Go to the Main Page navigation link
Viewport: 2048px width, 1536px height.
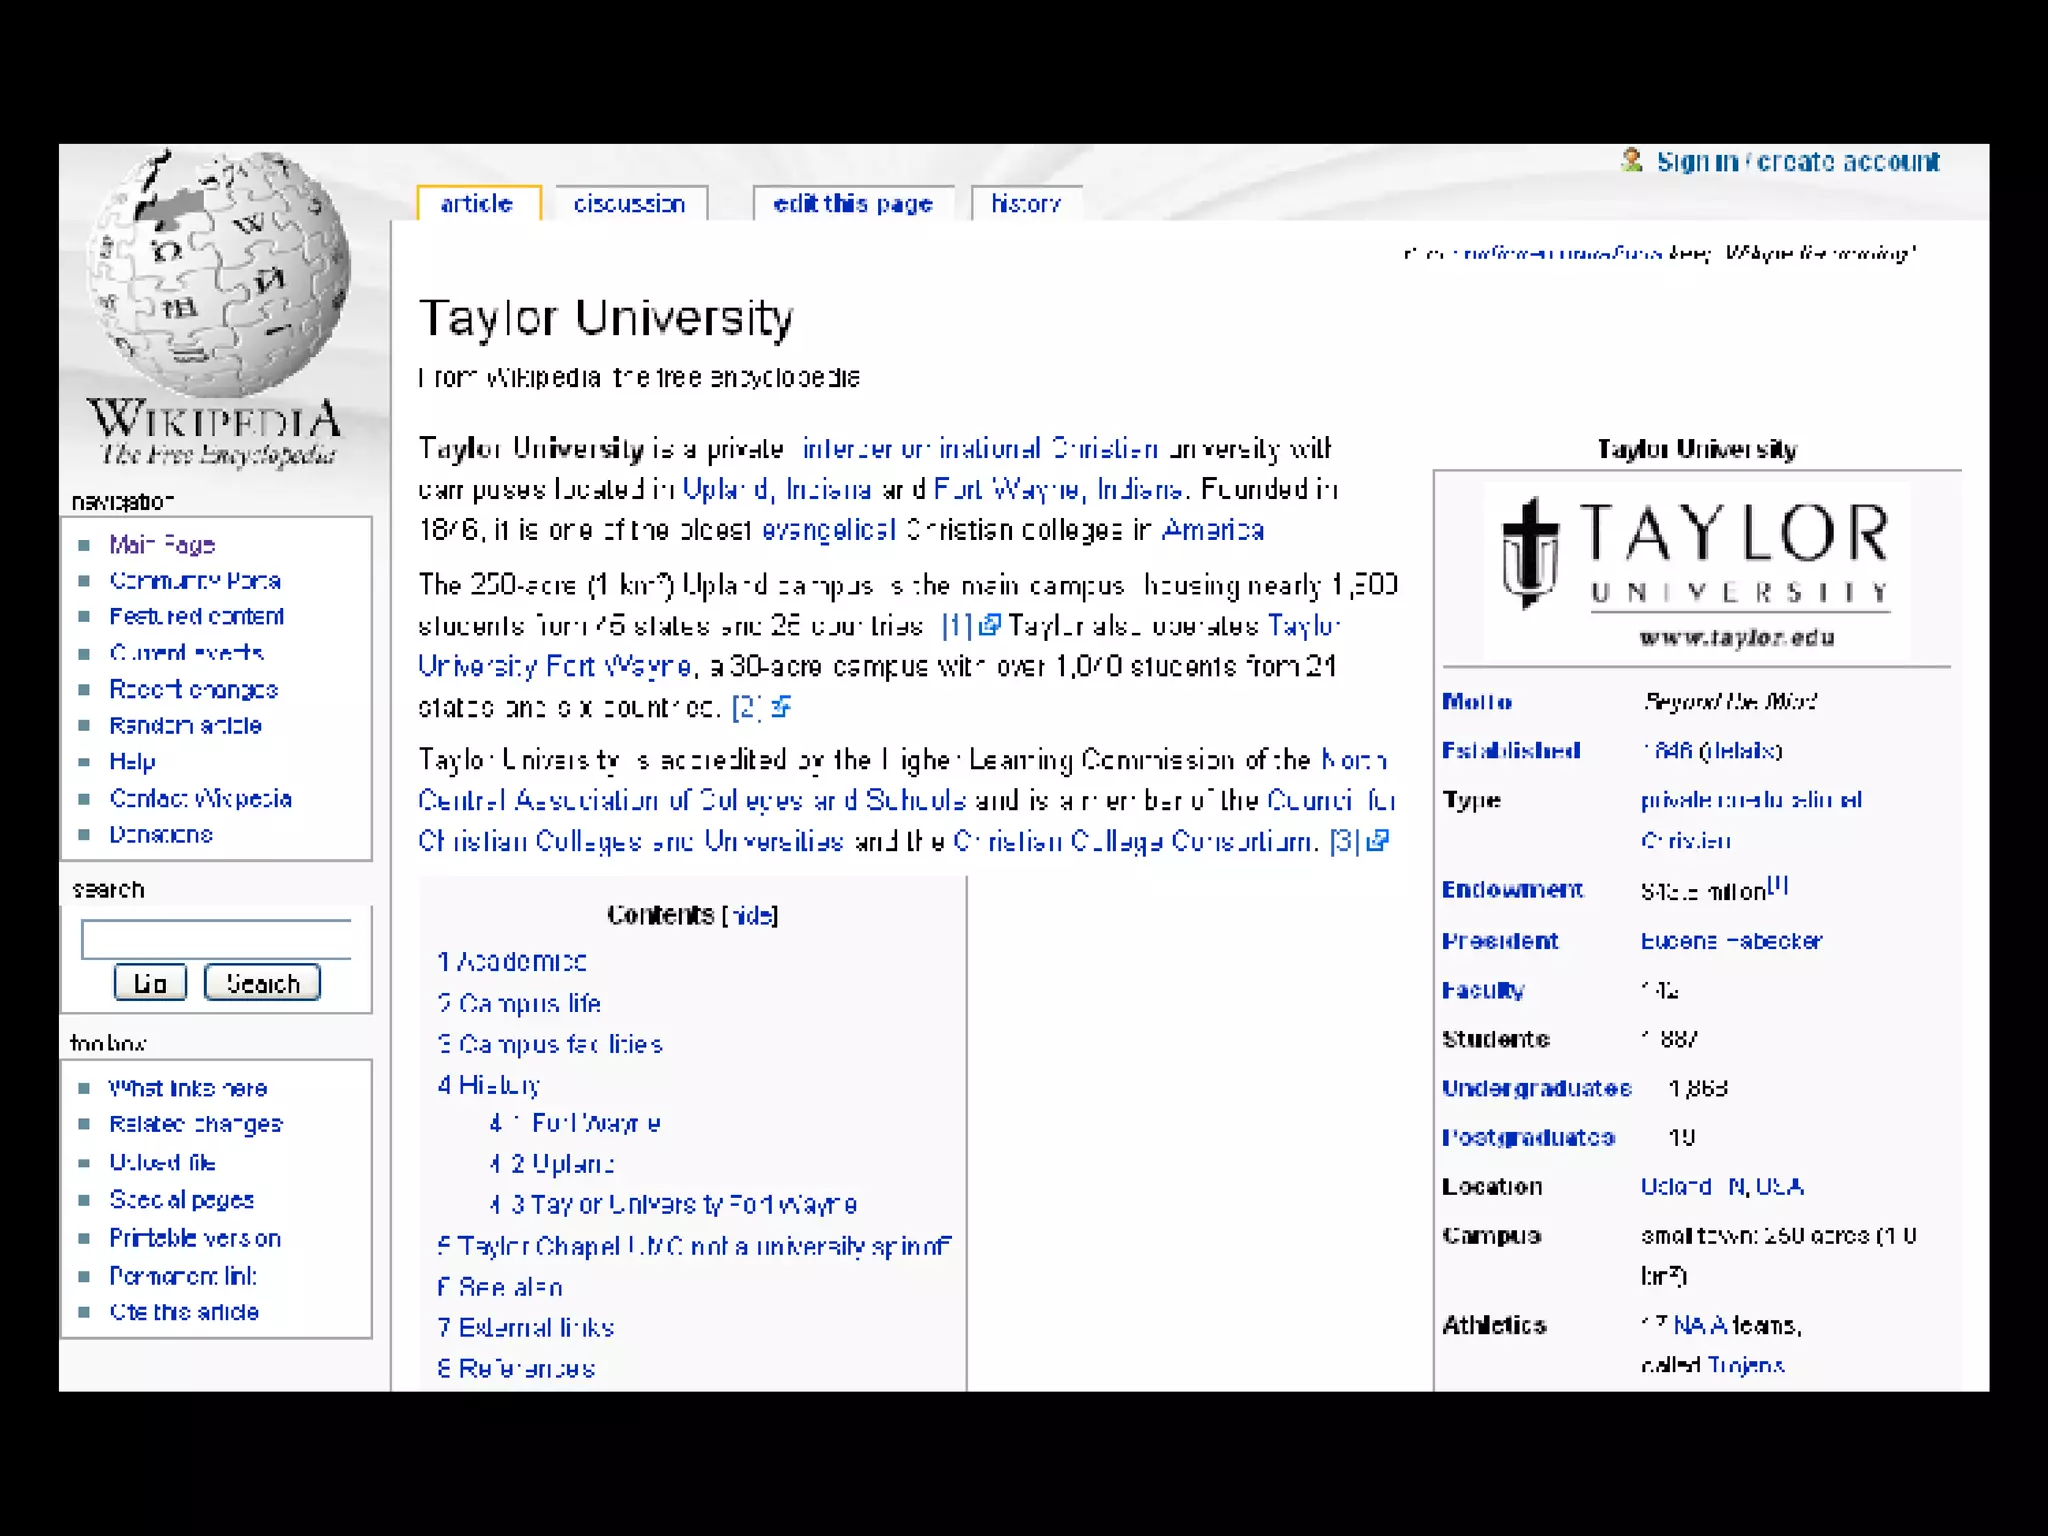(162, 545)
